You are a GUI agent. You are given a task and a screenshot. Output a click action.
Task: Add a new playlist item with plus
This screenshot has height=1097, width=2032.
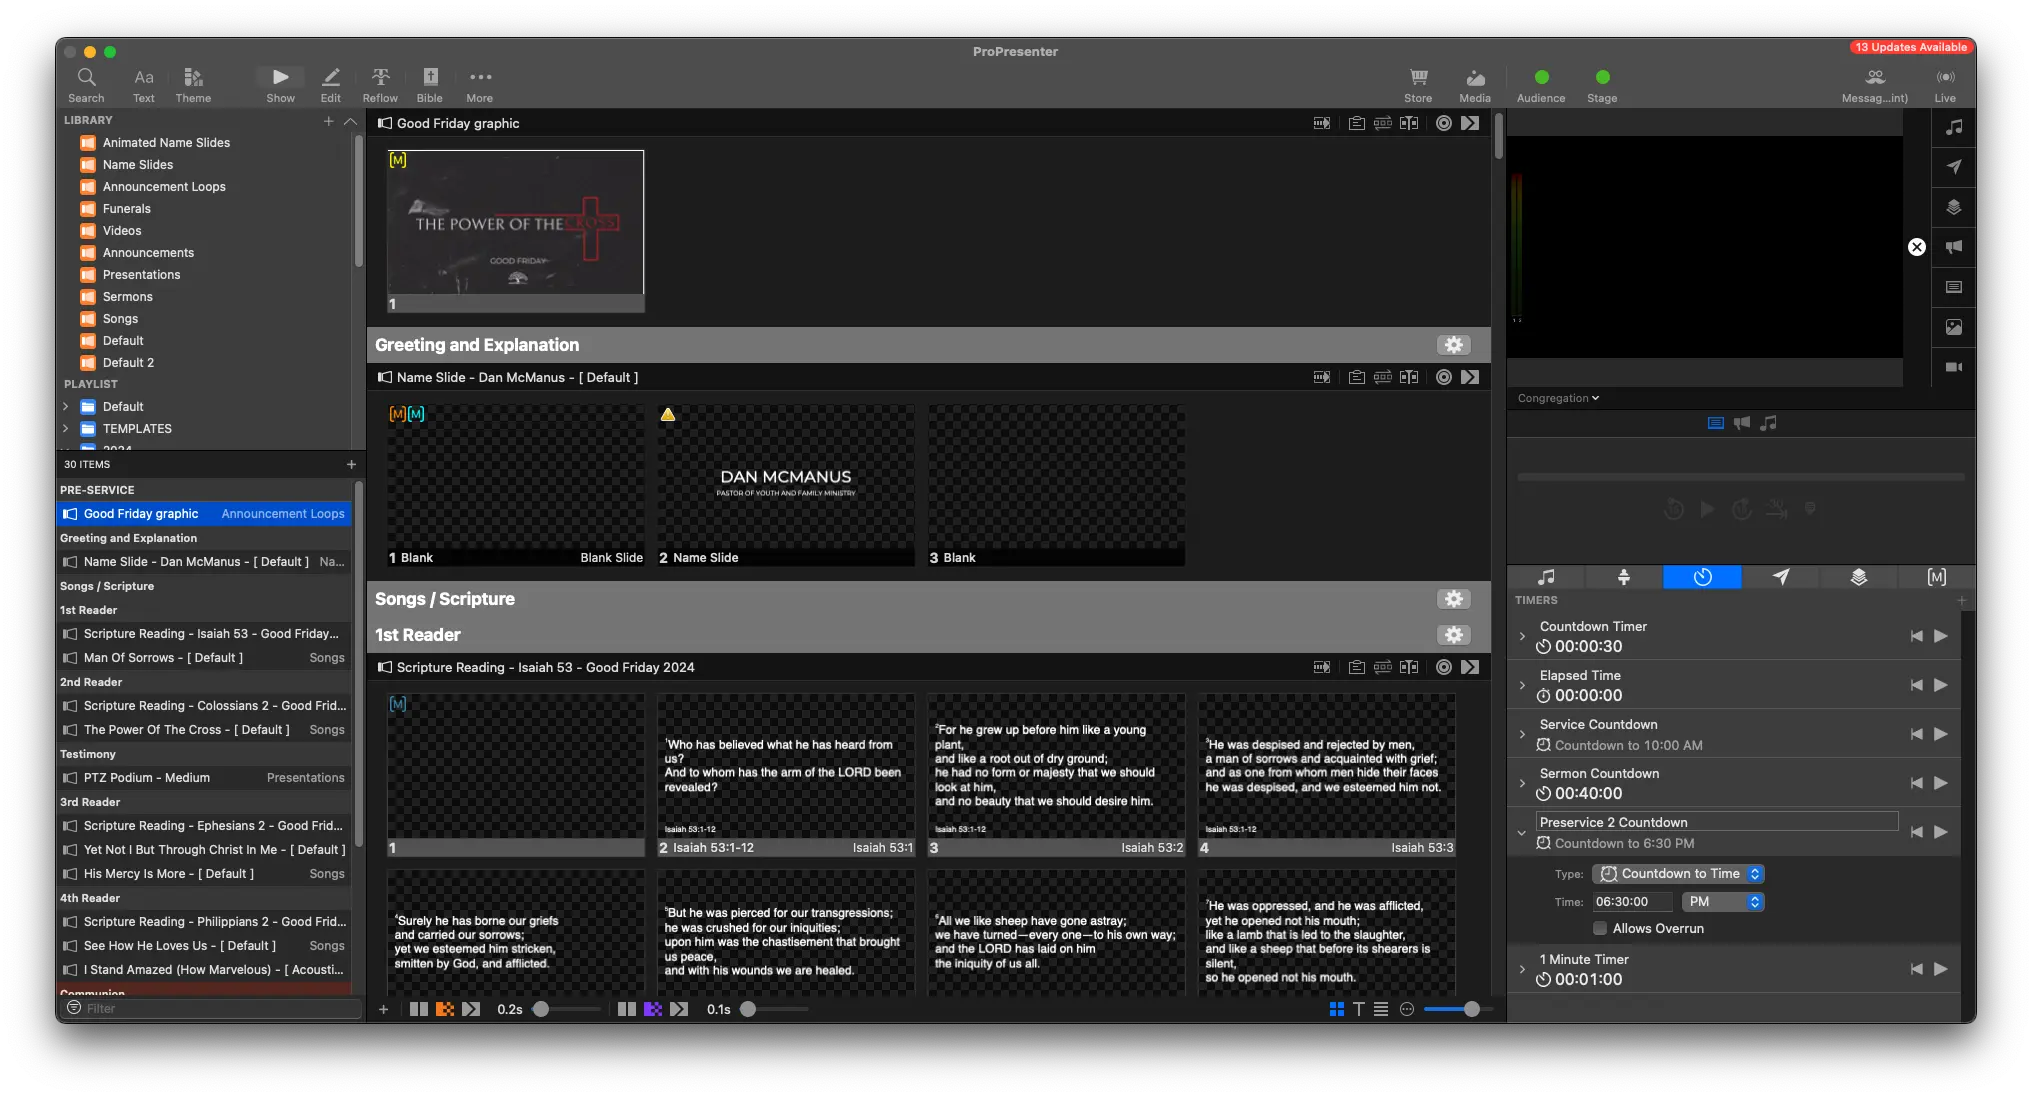pos(351,465)
